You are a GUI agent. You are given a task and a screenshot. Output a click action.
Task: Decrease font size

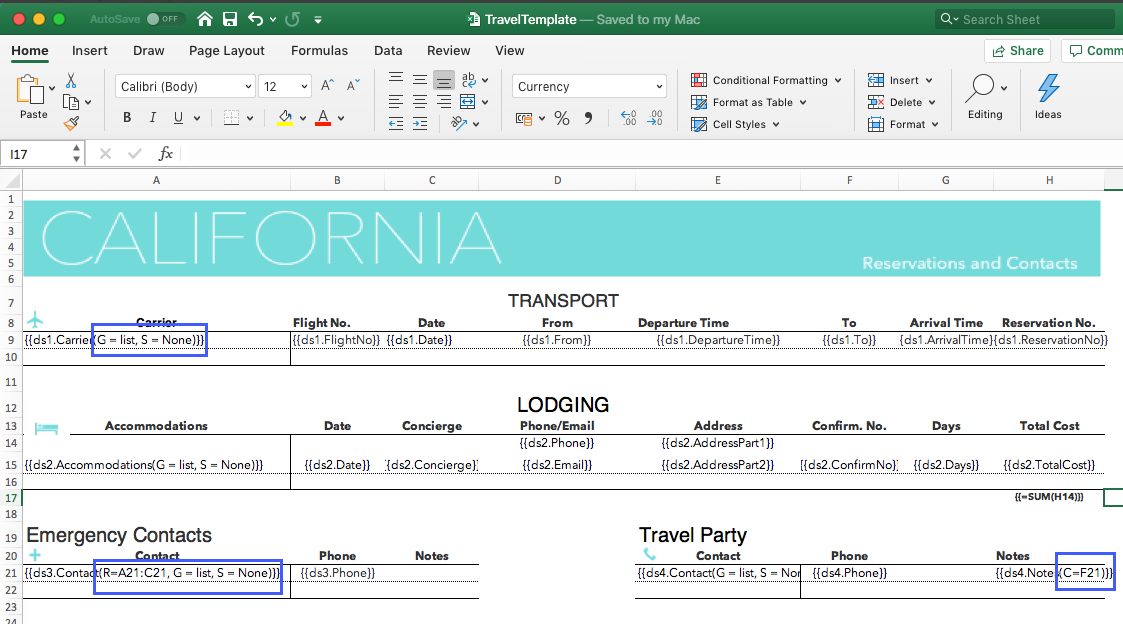pos(353,86)
